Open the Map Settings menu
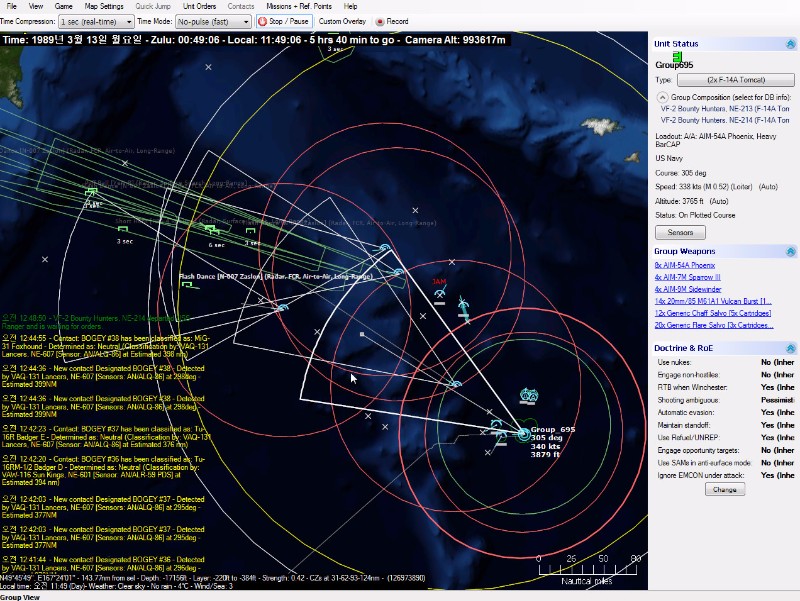 click(104, 6)
